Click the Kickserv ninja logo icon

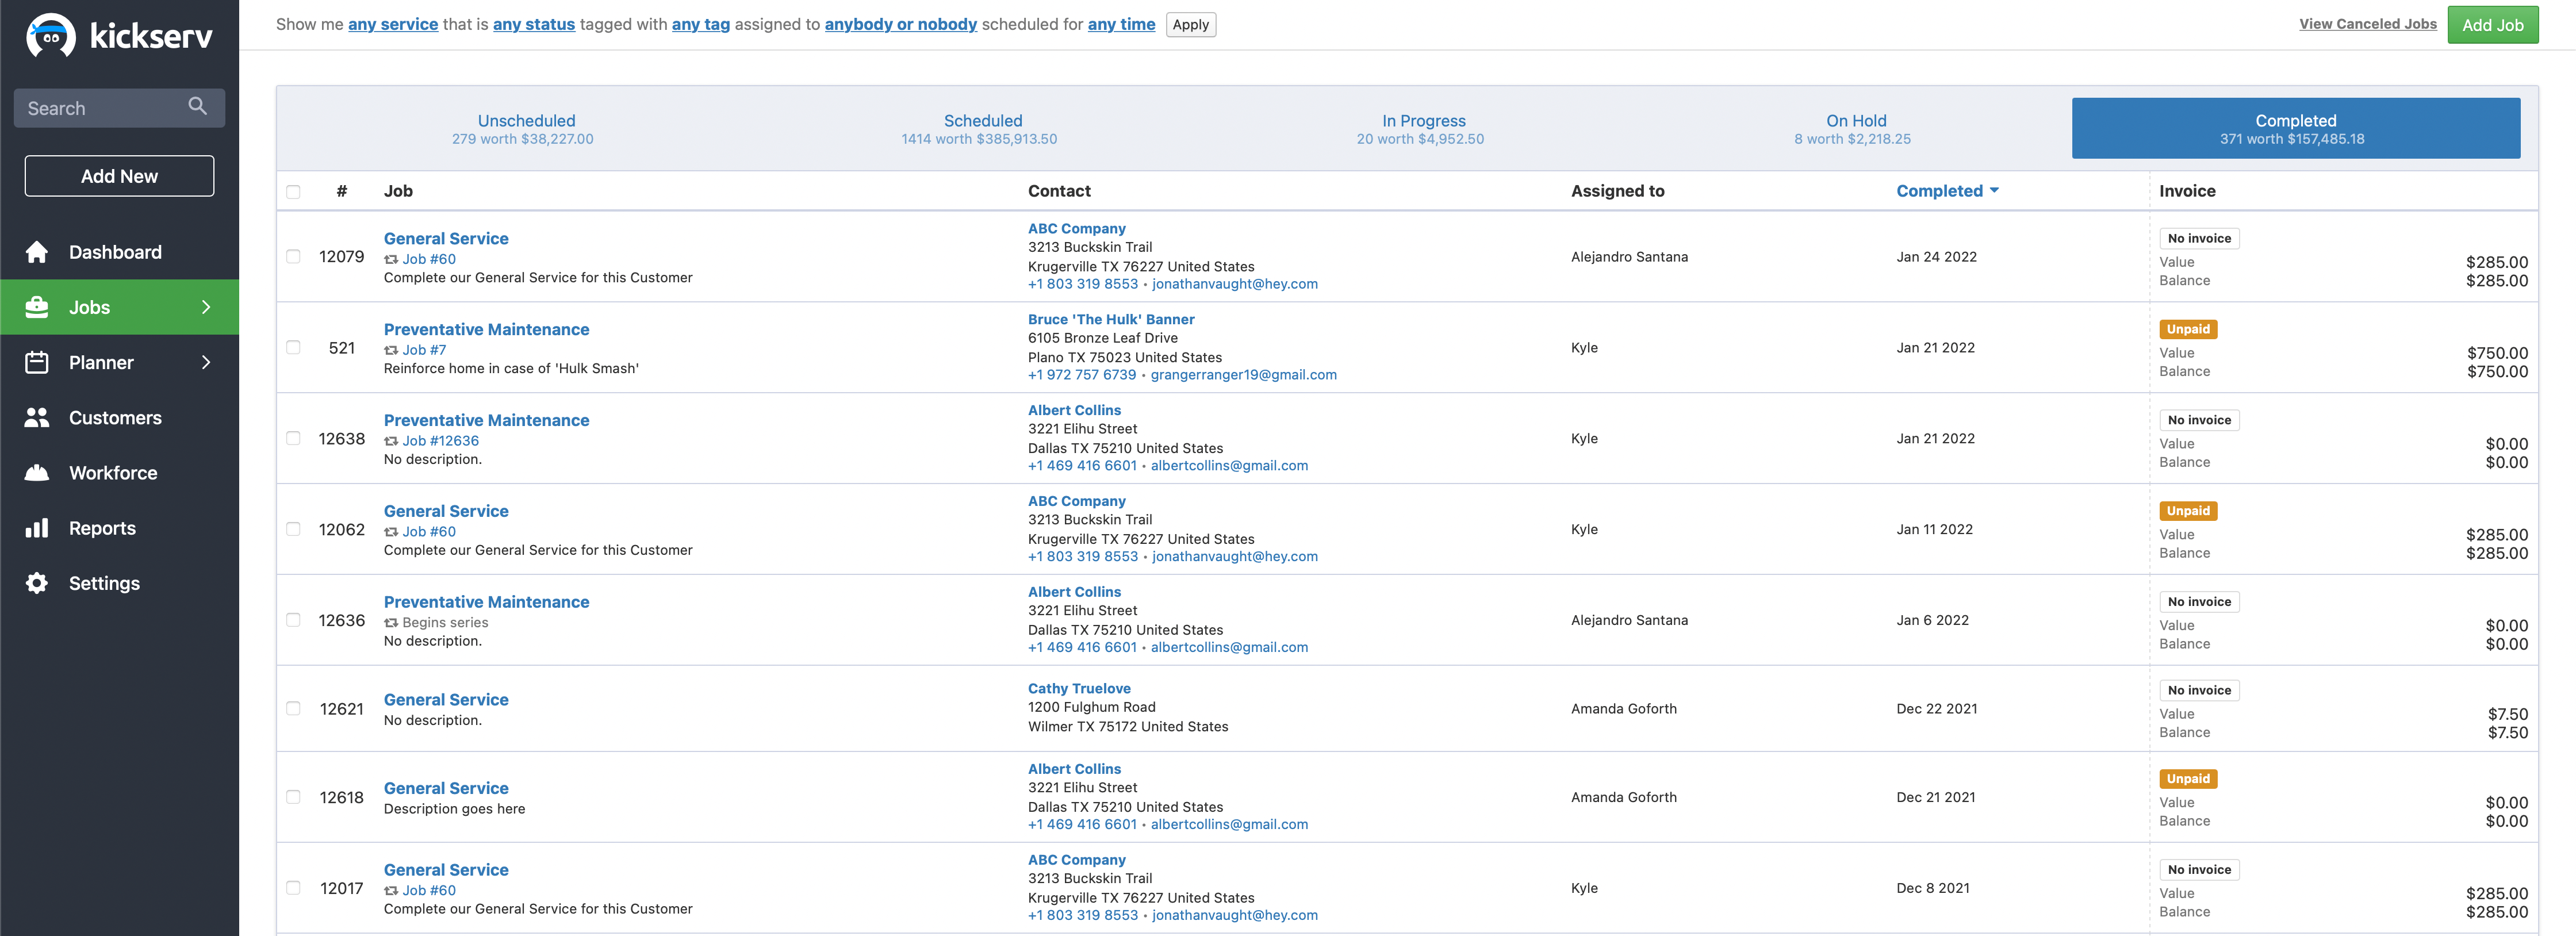click(x=50, y=36)
